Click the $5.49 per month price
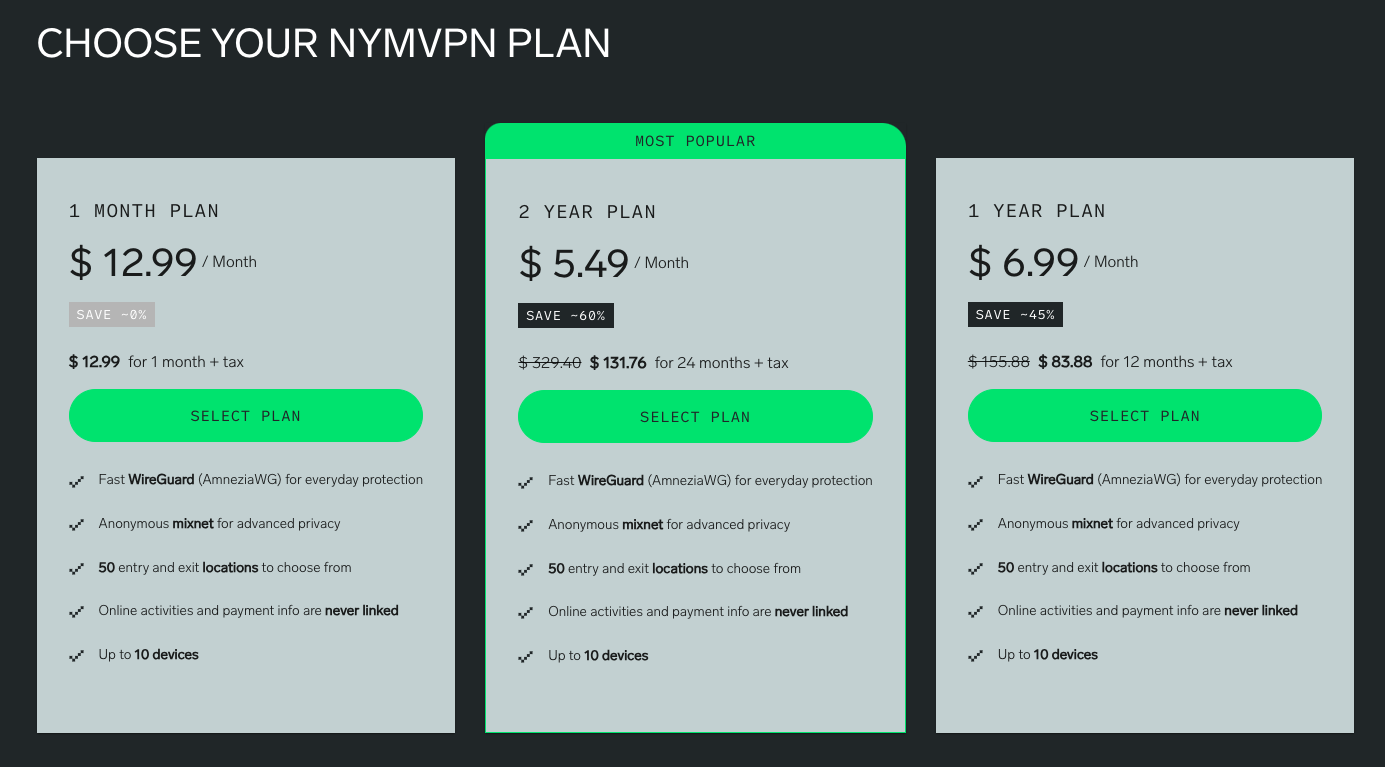1385x767 pixels. point(572,262)
